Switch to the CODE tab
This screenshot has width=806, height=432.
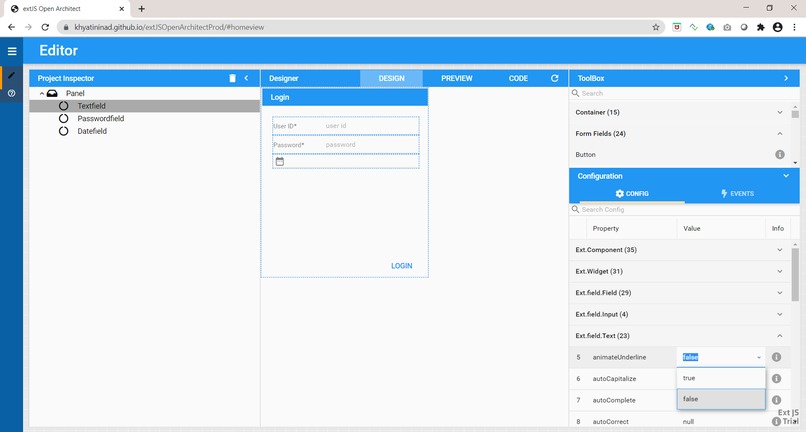(518, 78)
